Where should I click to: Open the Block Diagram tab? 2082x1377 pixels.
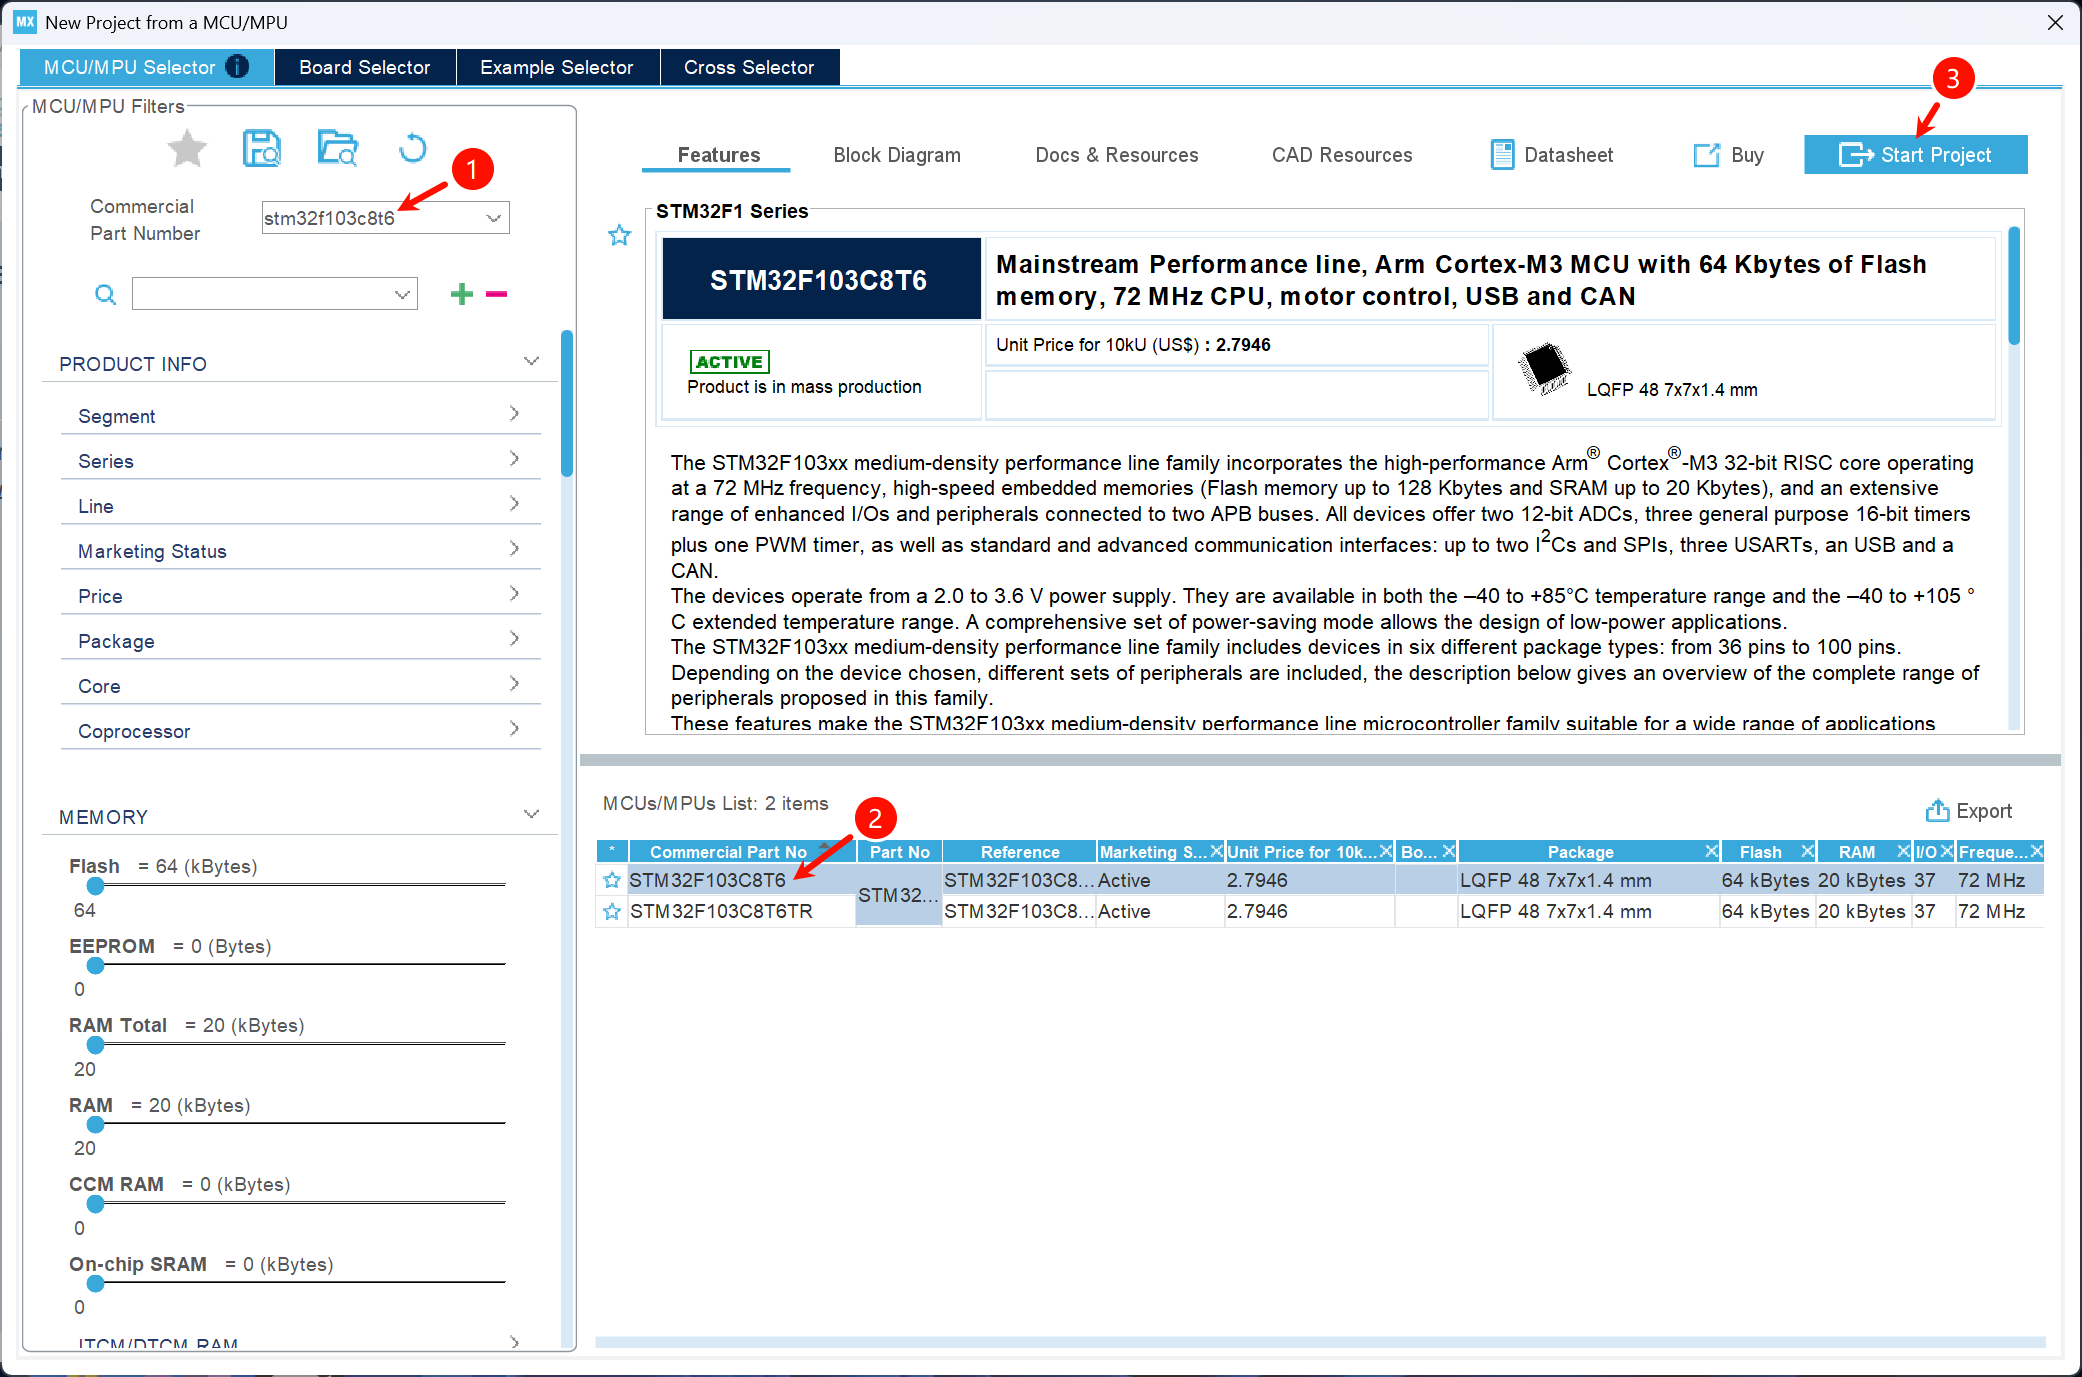[x=897, y=155]
